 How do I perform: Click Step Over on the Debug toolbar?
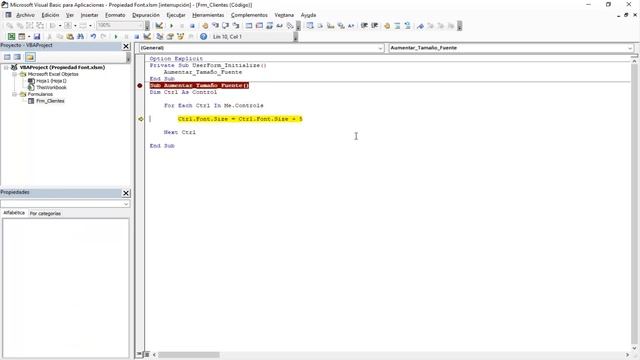pyautogui.click(x=225, y=26)
